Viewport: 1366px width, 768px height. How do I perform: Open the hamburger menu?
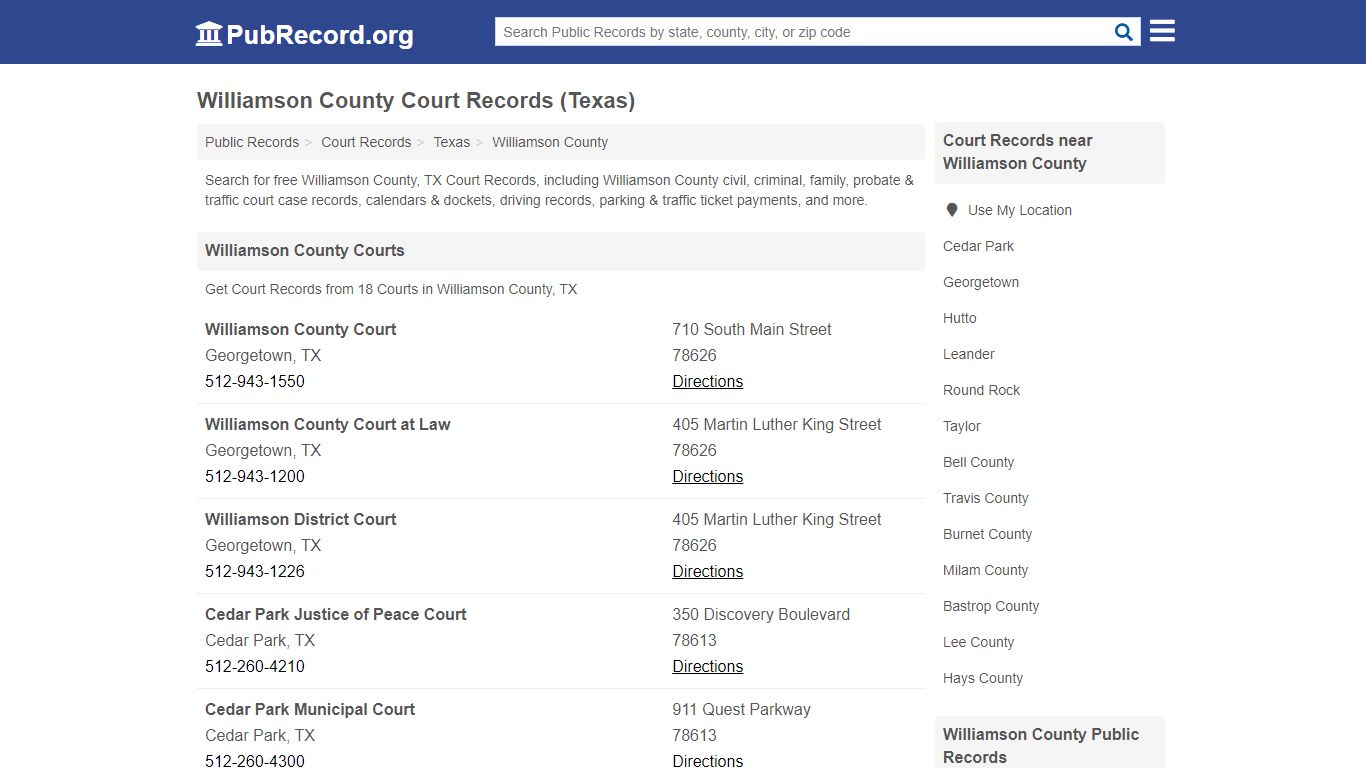click(1162, 31)
